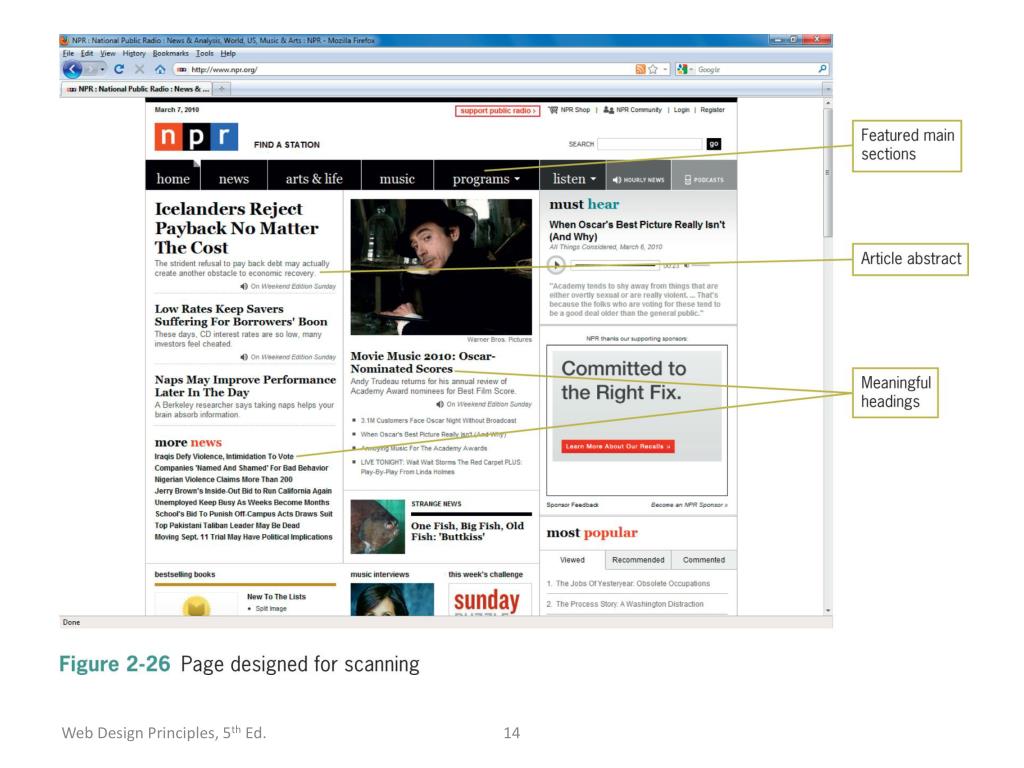Screen dimensions: 1024x768
Task: Click the NPR logo
Action: 196,136
